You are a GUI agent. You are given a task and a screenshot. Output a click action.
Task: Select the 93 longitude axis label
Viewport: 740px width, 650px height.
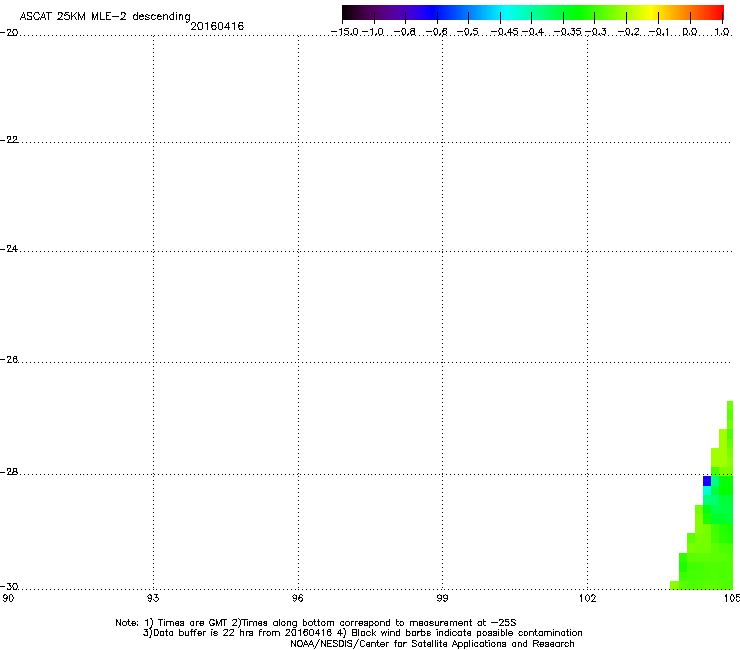click(x=153, y=599)
